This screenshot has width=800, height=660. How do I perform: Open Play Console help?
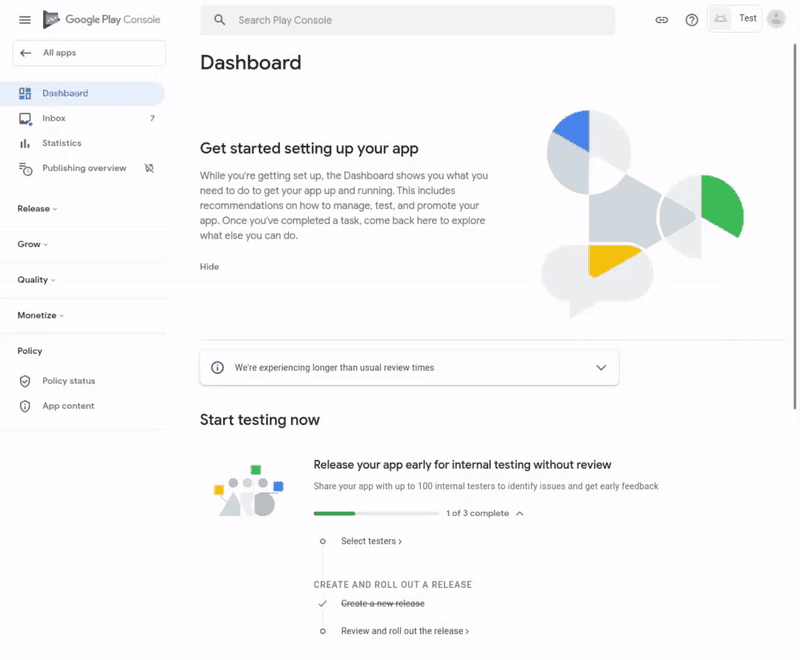(x=691, y=18)
